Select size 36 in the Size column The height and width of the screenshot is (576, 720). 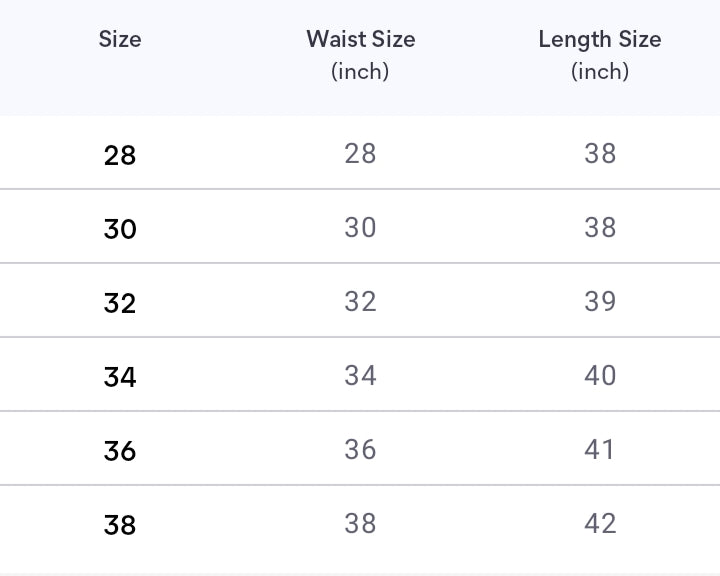coord(120,451)
